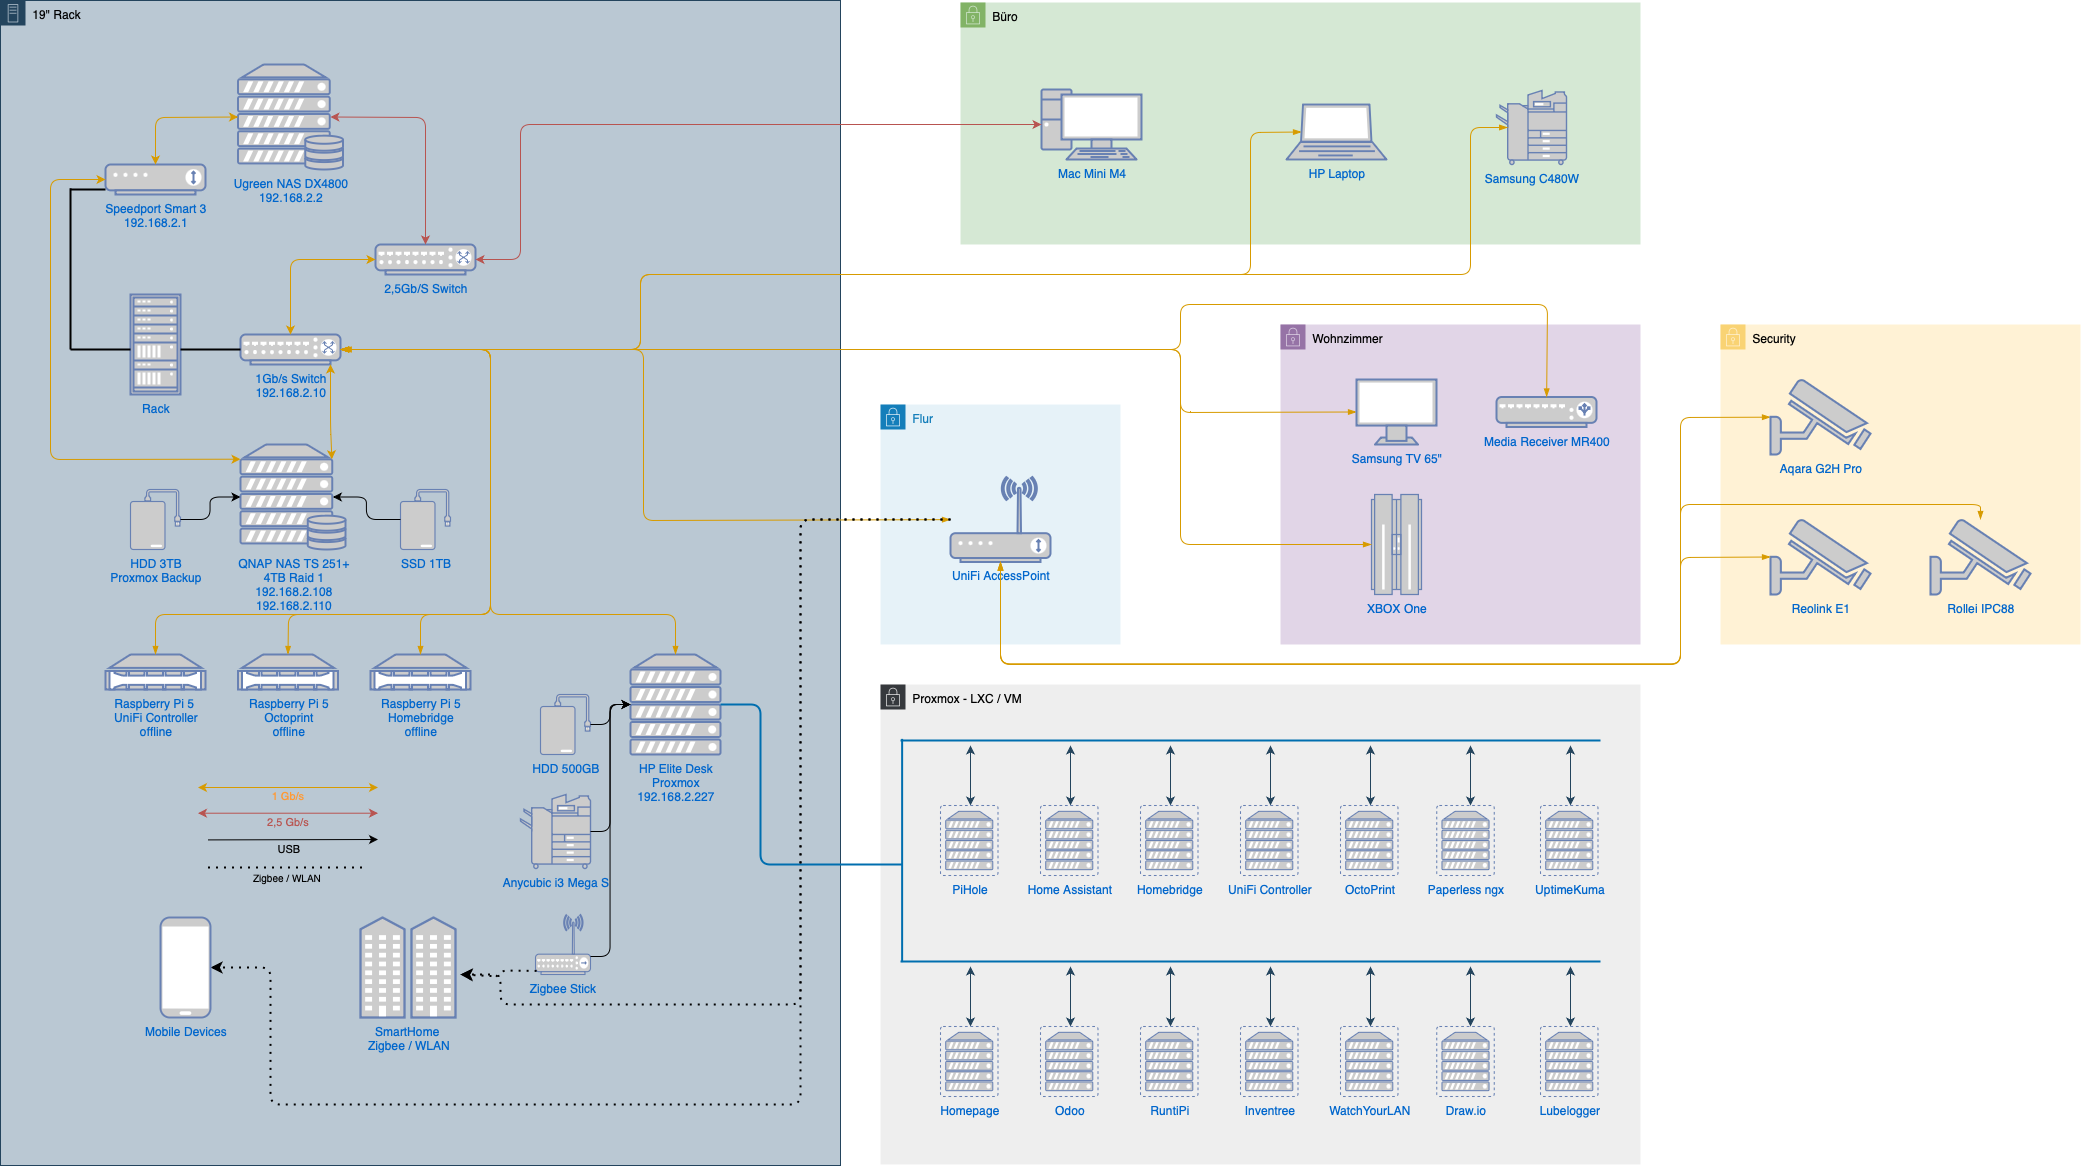The width and height of the screenshot is (2081, 1166).
Task: Click the Home Assistant server icon
Action: (x=1069, y=840)
